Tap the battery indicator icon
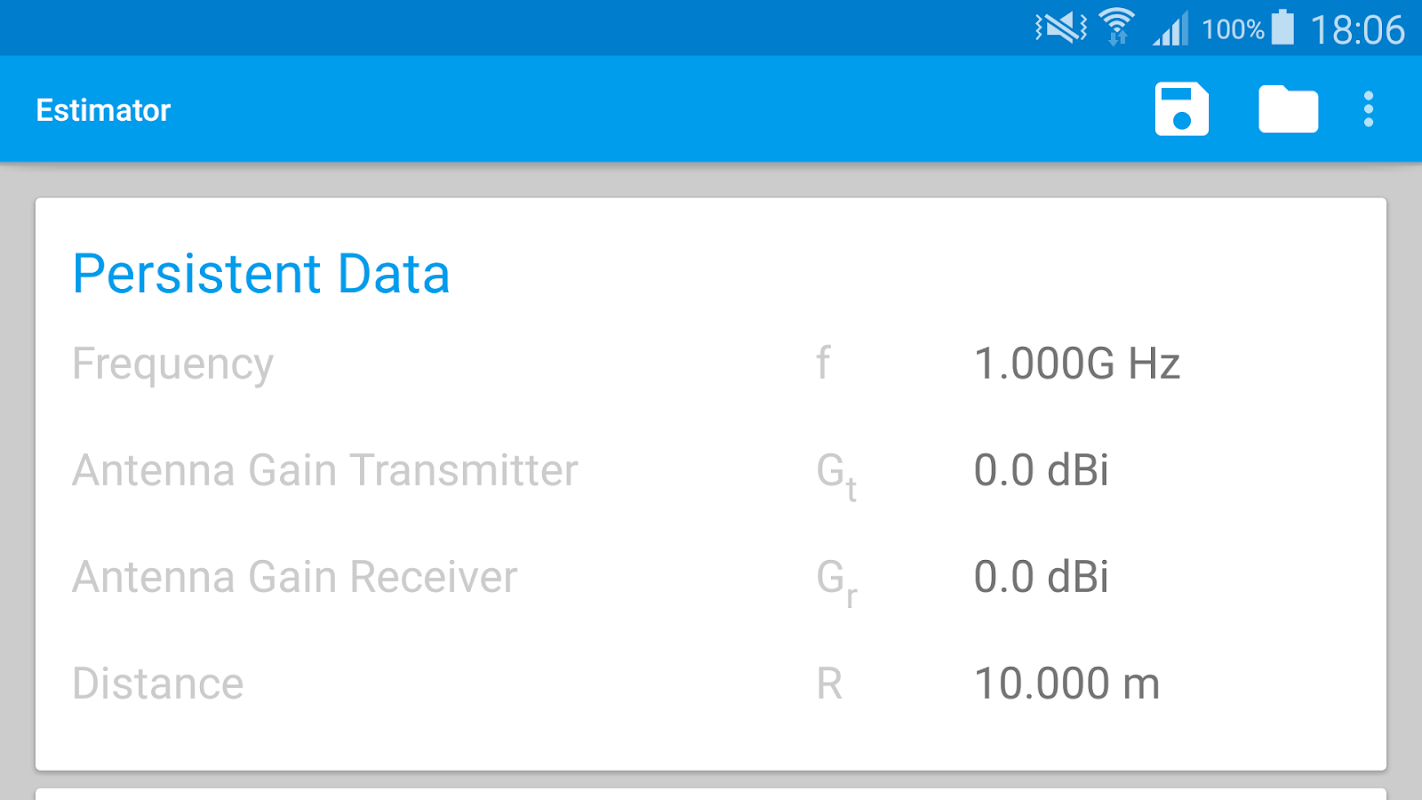The width and height of the screenshot is (1422, 800). click(x=1283, y=27)
